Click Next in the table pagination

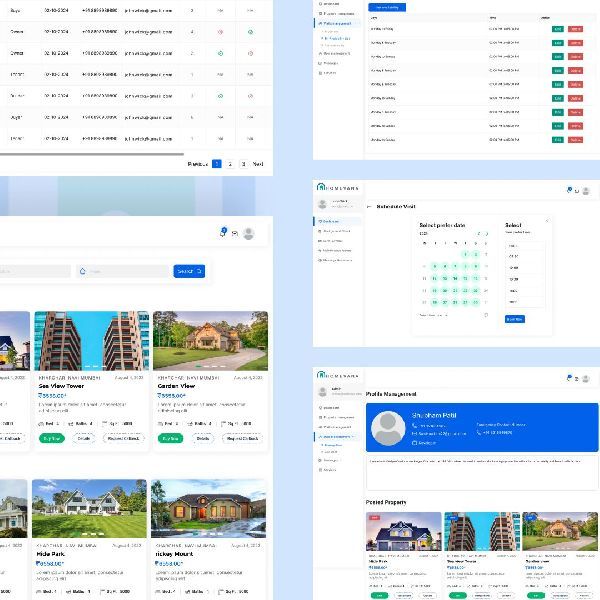257,163
